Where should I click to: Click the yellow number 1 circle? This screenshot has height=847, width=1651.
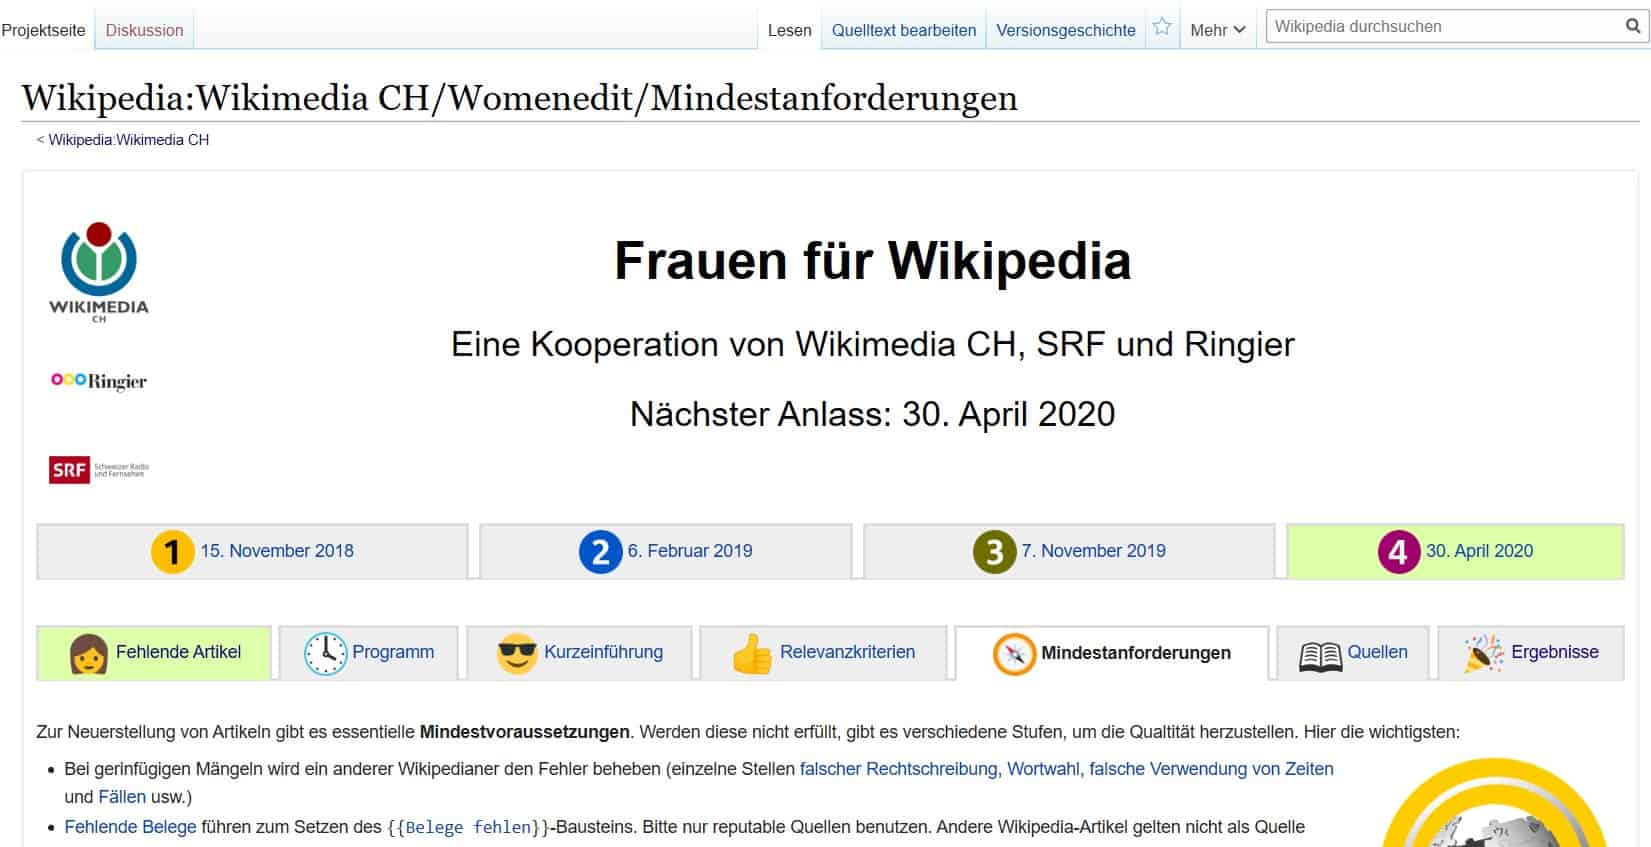(x=172, y=551)
